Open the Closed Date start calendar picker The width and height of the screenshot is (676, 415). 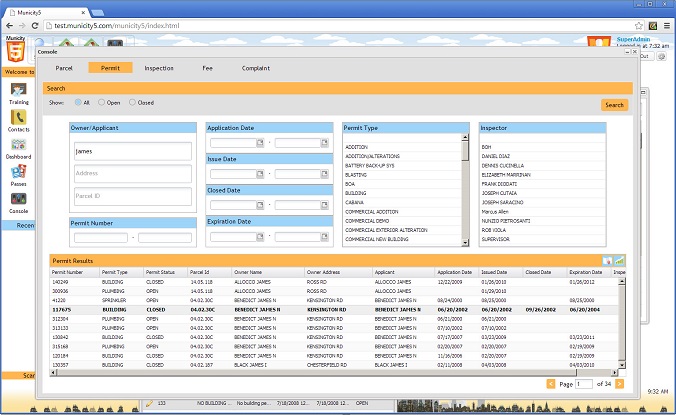click(x=260, y=205)
